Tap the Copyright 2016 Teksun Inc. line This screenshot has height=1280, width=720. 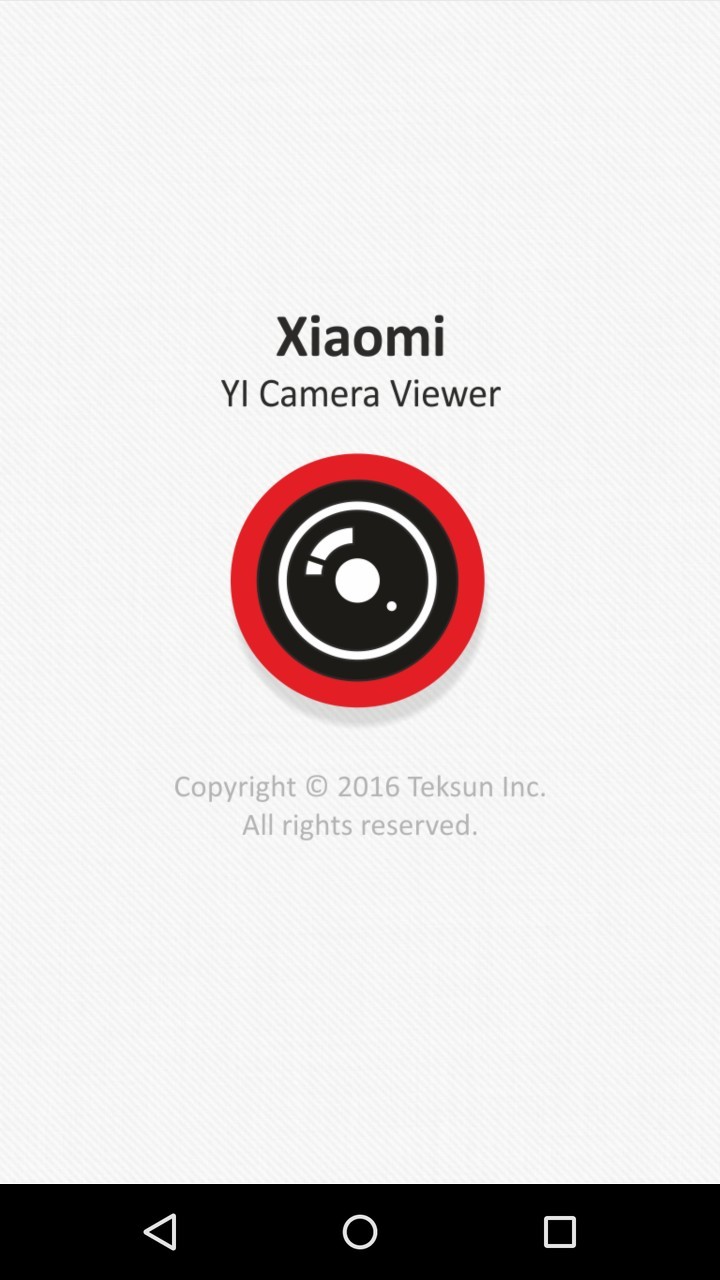coord(360,788)
